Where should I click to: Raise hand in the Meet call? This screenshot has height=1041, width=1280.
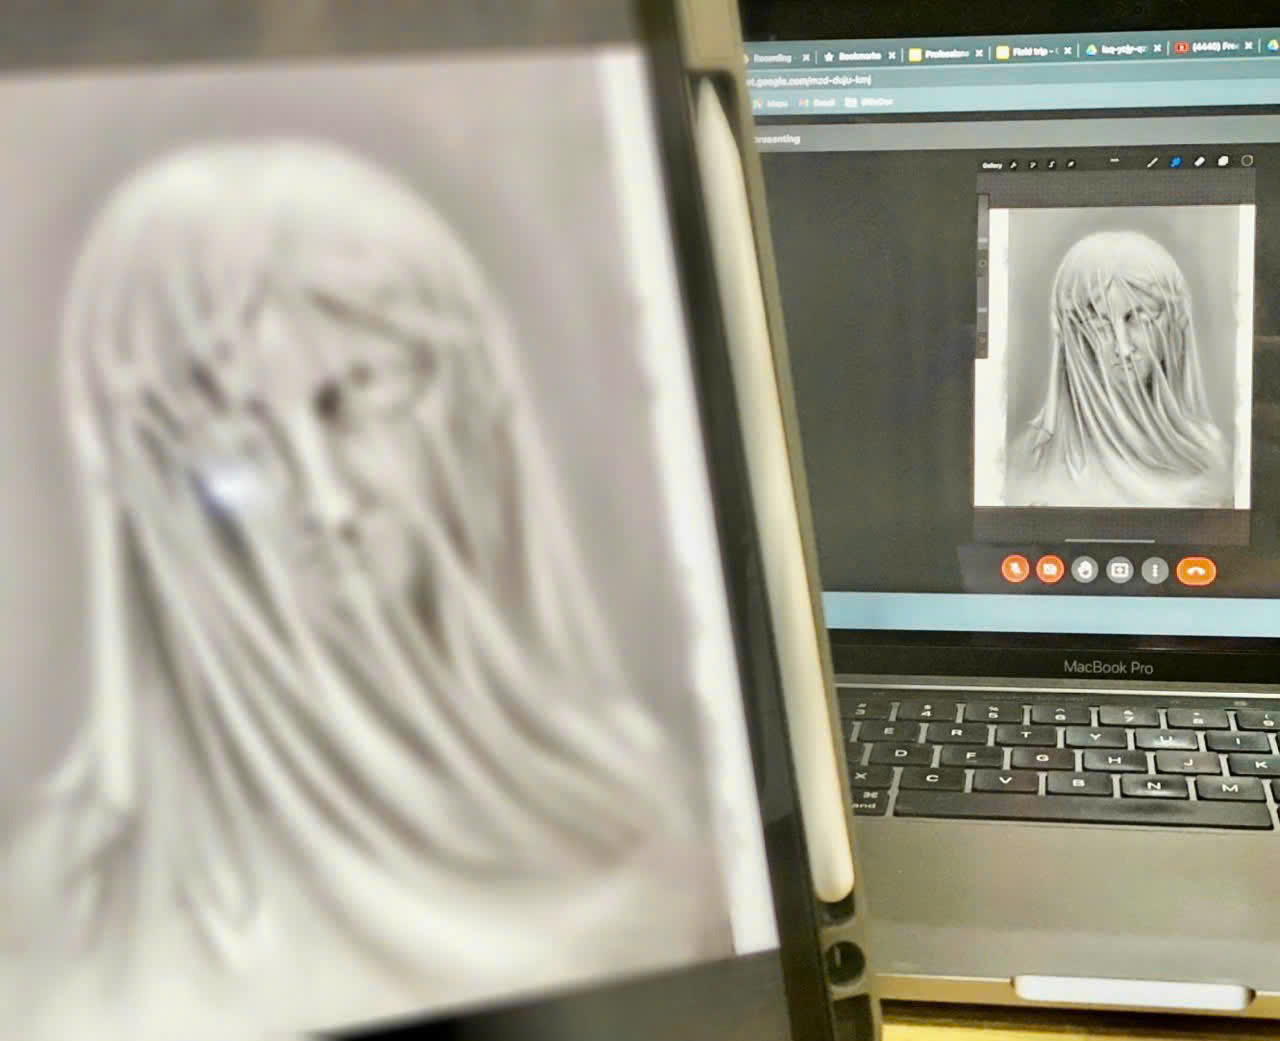(x=1085, y=570)
